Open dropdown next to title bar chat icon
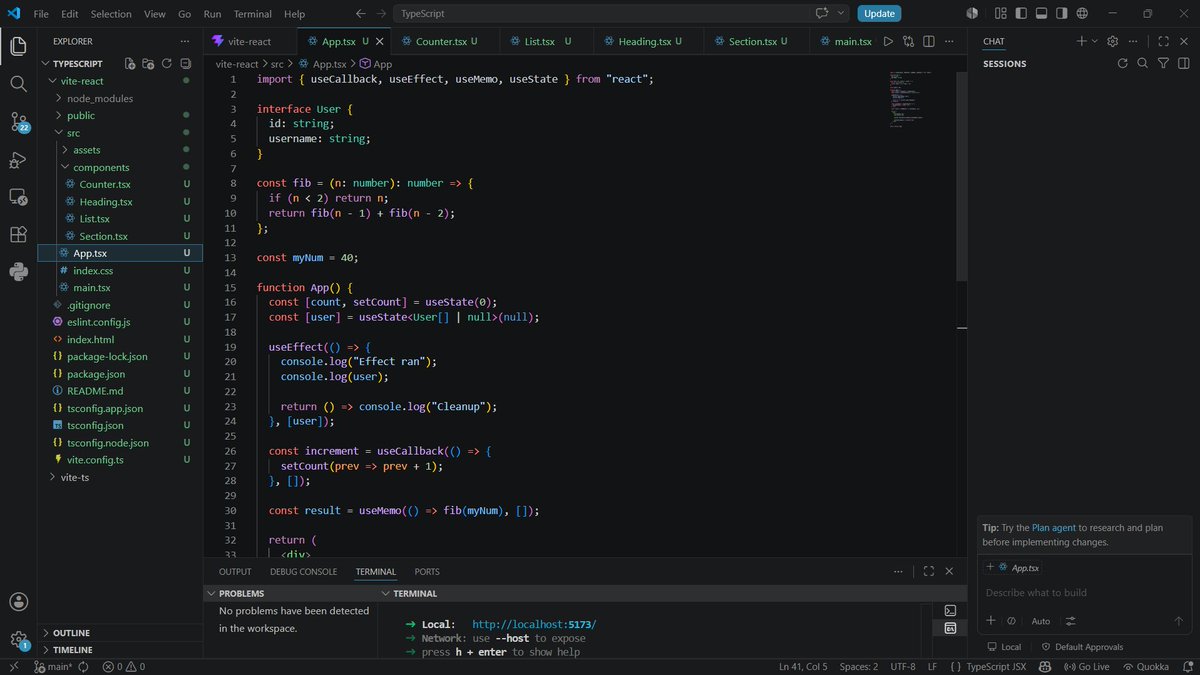This screenshot has width=1200, height=675. click(840, 13)
